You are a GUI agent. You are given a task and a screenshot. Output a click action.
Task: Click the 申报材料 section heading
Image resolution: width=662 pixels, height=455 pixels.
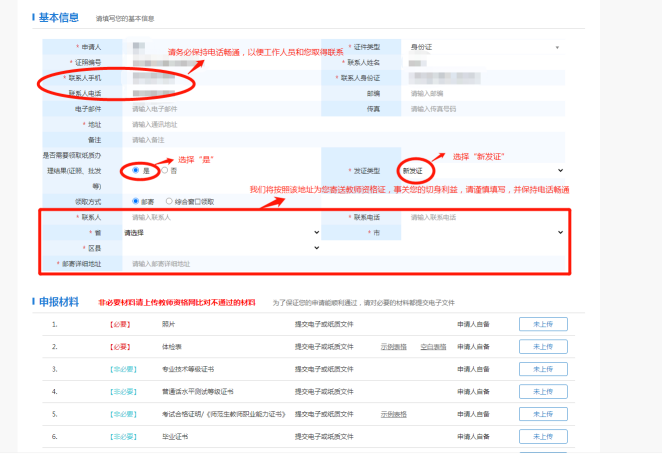(59, 302)
